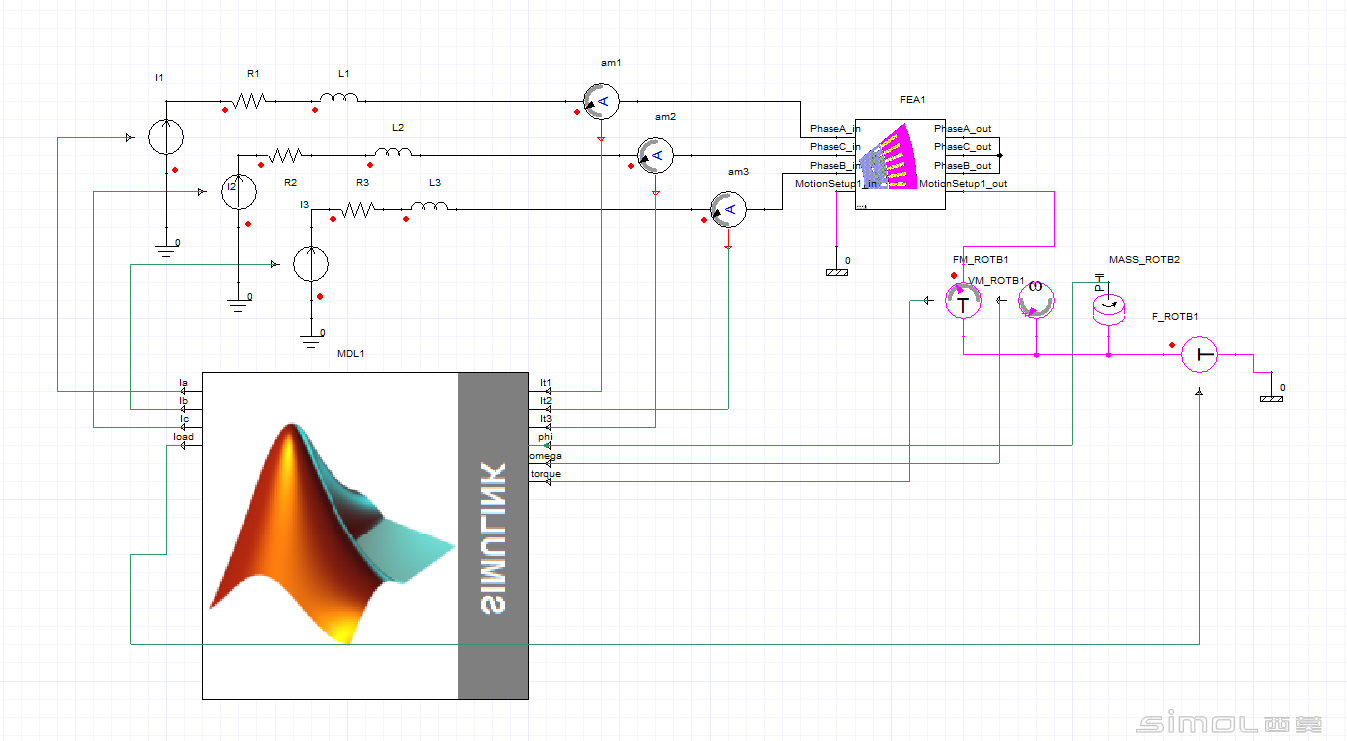Click the Ic port of MDL1
The image size is (1347, 741).
(x=184, y=419)
